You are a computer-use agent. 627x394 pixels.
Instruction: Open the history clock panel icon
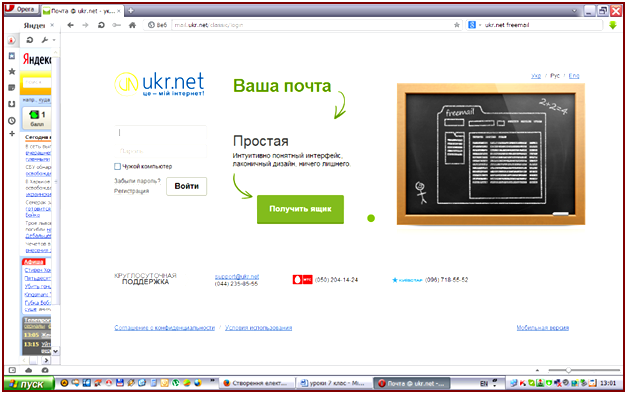pos(12,120)
